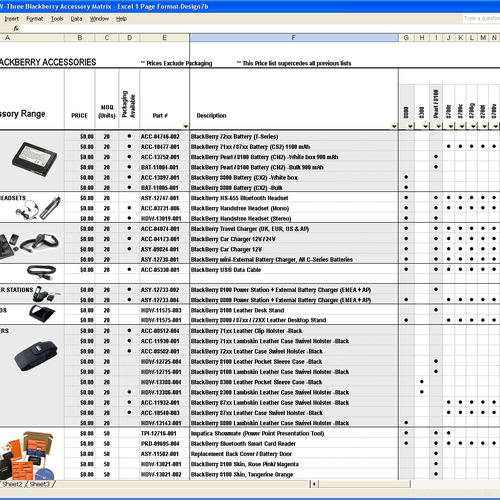The width and height of the screenshot is (500, 500).
Task: Select part number cell ASY-12733-002
Action: pos(165,290)
